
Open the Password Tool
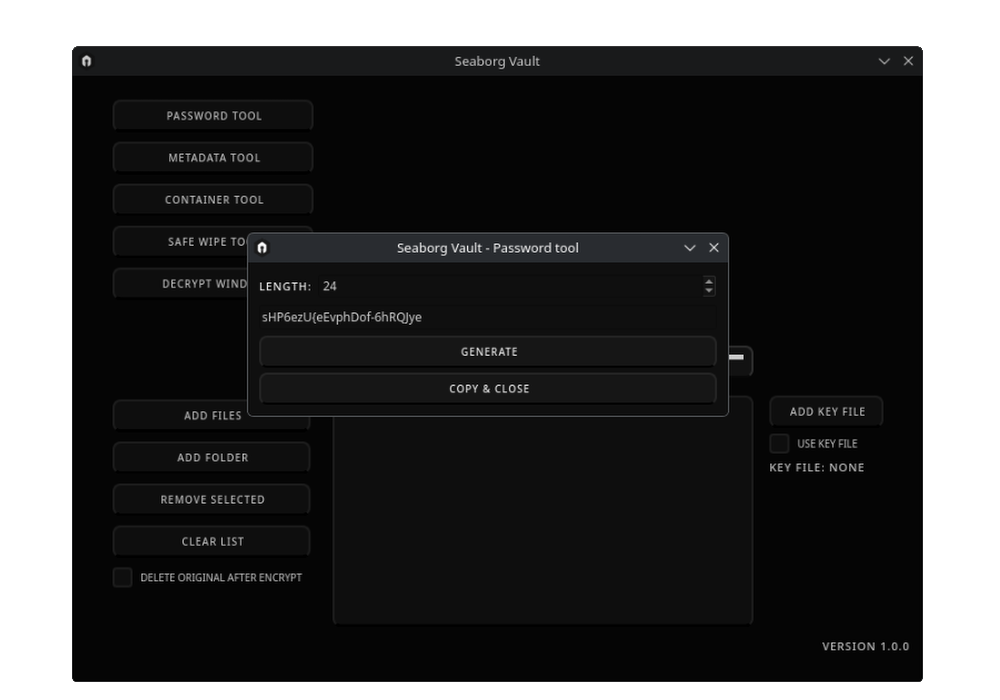pyautogui.click(x=213, y=116)
